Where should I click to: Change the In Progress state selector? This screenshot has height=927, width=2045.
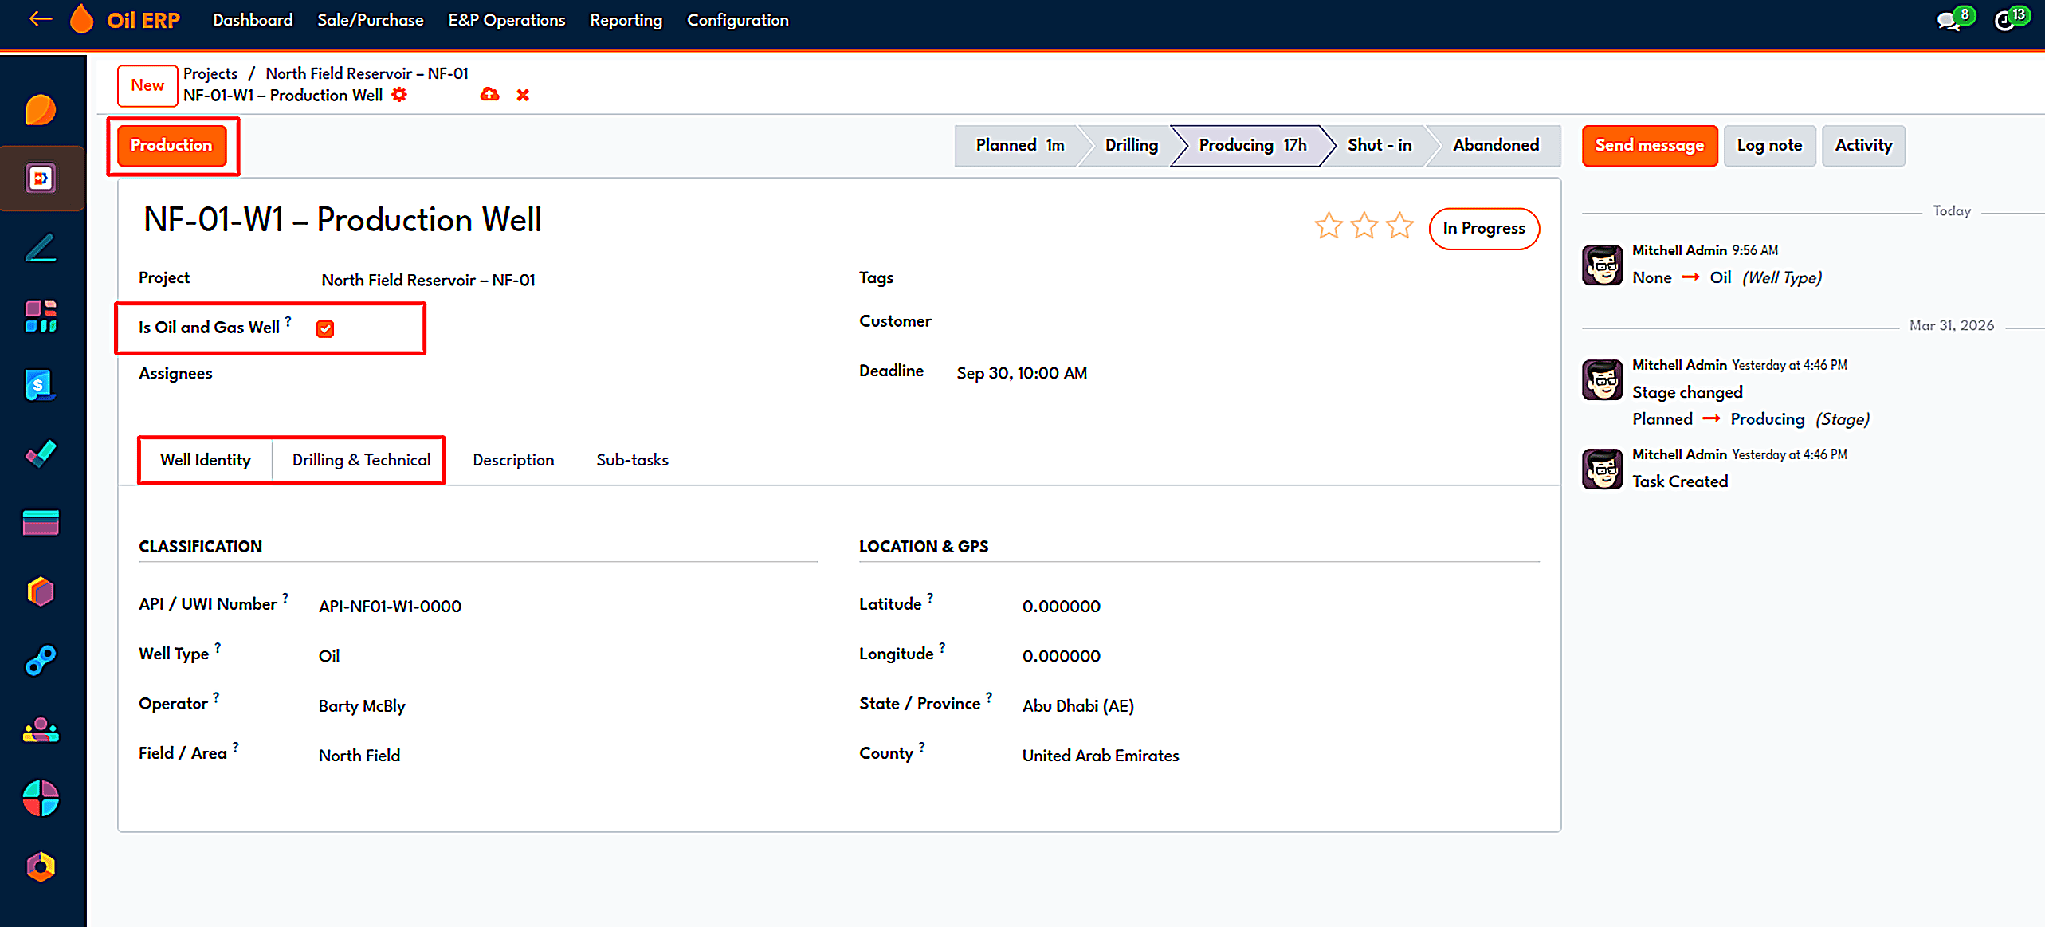1484,229
